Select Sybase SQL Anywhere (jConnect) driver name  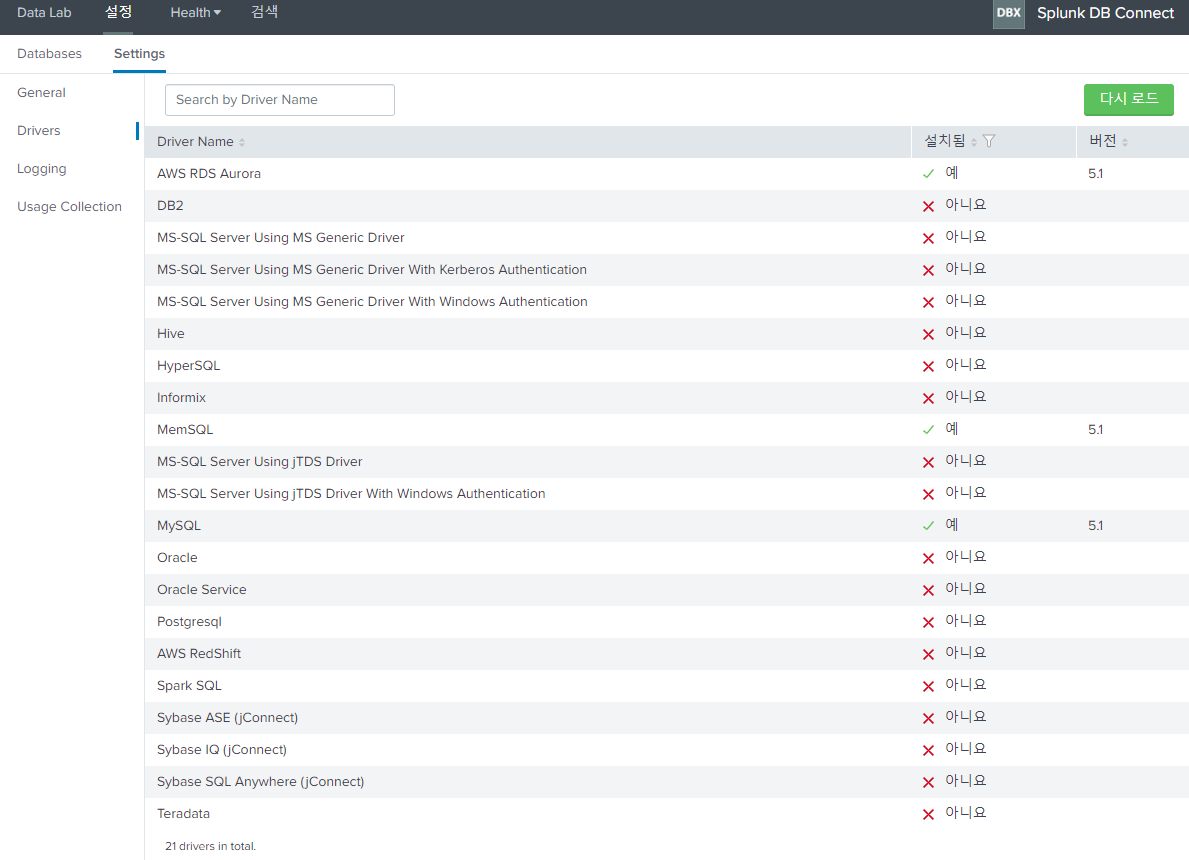click(x=260, y=782)
